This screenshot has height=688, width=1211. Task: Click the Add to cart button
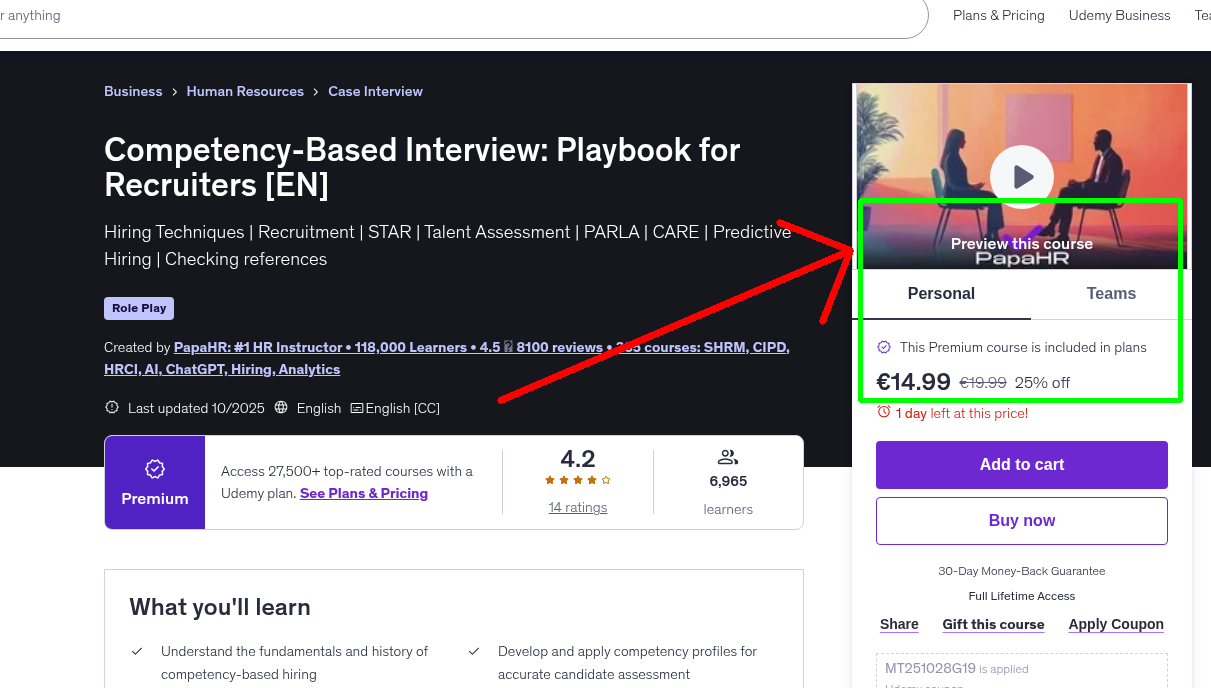point(1021,464)
